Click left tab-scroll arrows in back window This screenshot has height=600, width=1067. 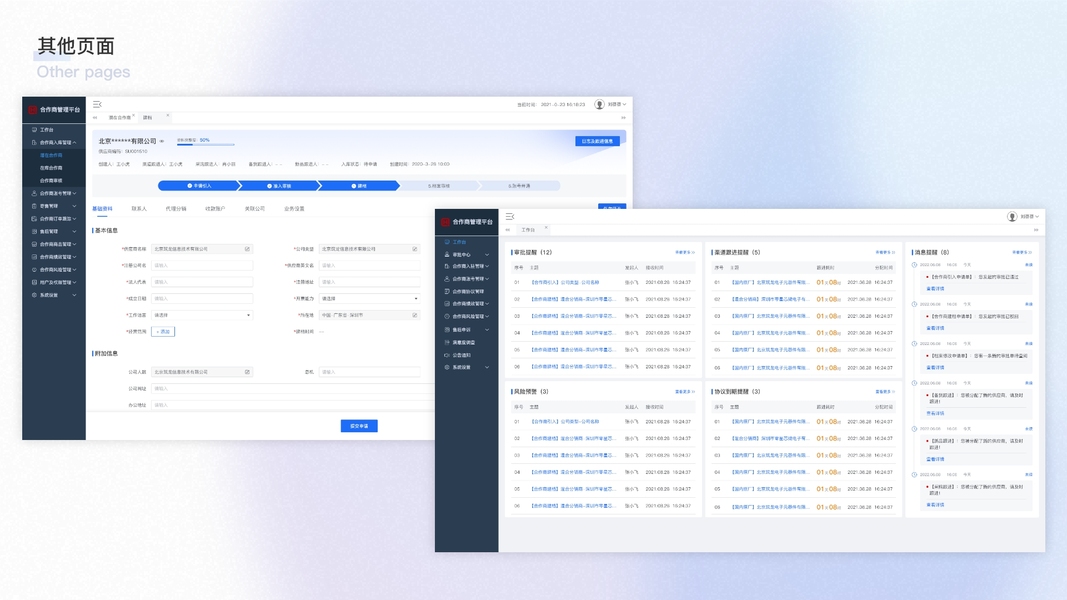[x=95, y=118]
